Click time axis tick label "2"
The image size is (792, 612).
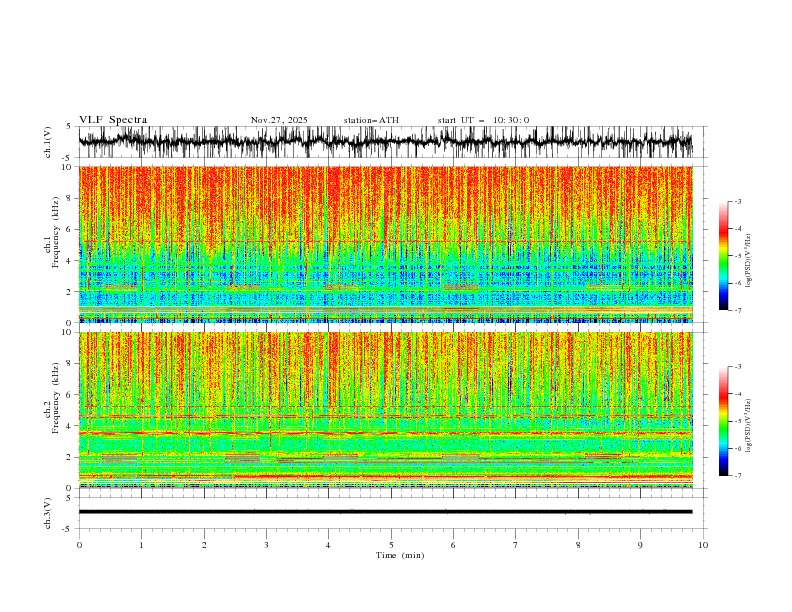point(204,545)
